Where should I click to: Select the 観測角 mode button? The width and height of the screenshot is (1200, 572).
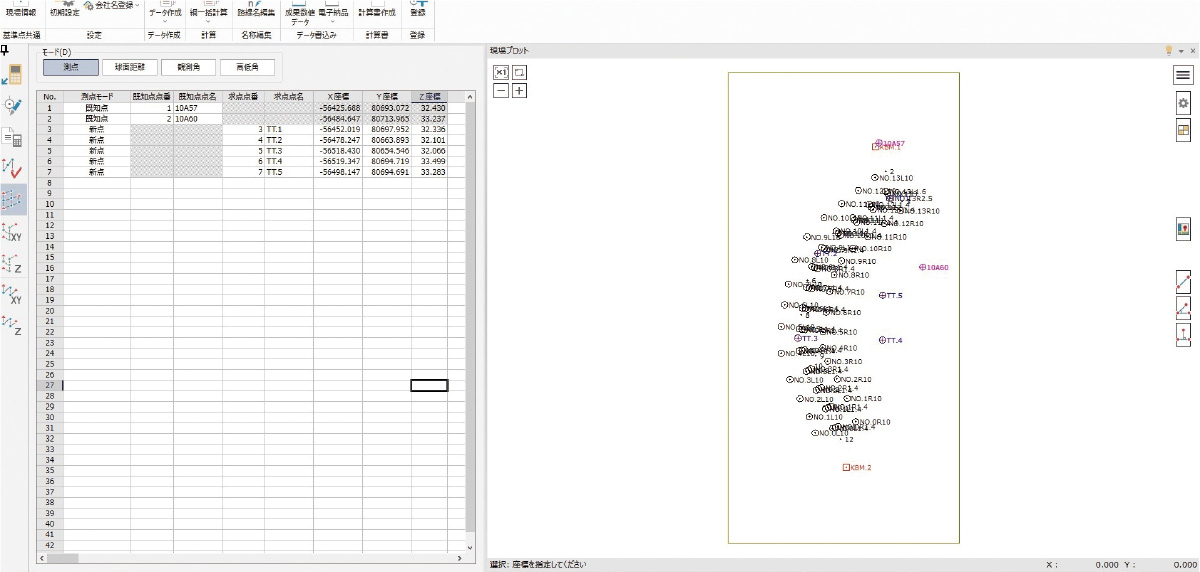pos(189,67)
